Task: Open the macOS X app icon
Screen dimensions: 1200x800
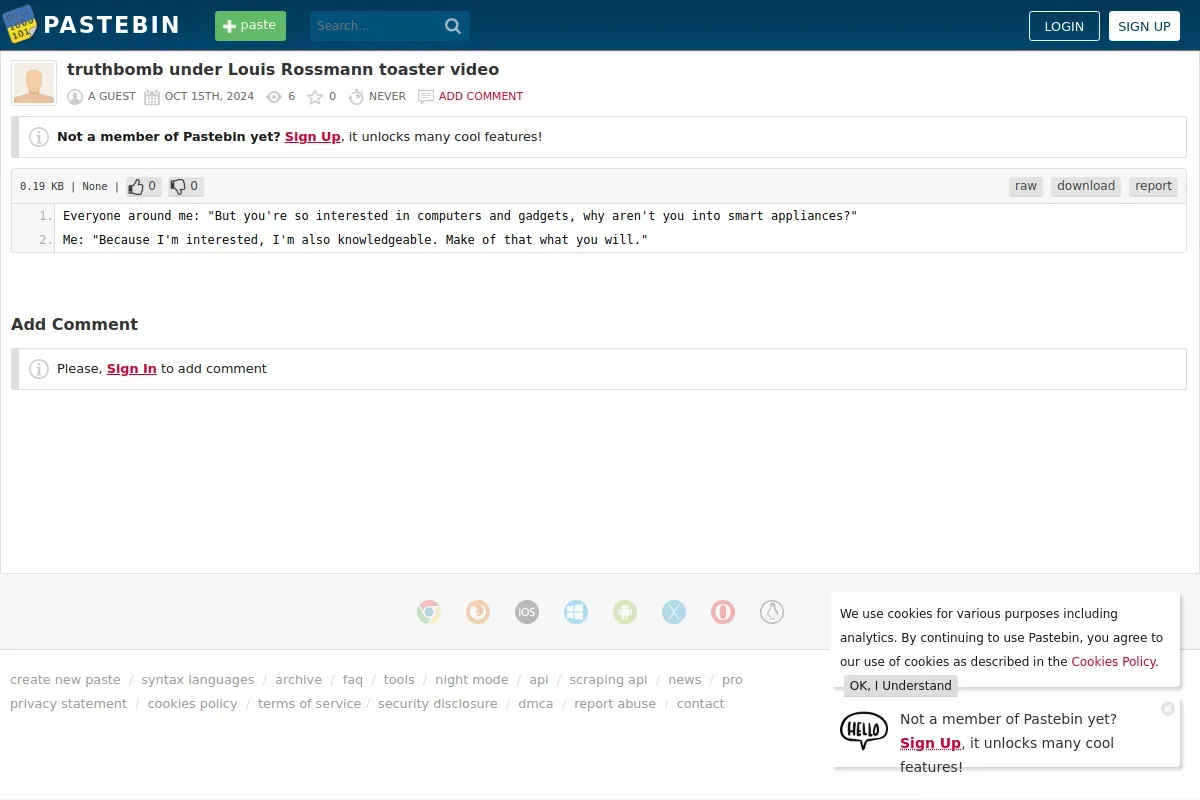Action: [674, 612]
